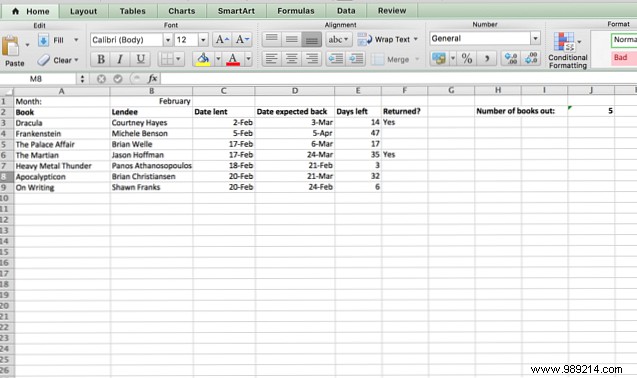The height and width of the screenshot is (378, 637).
Task: Select column D header
Action: 295,91
